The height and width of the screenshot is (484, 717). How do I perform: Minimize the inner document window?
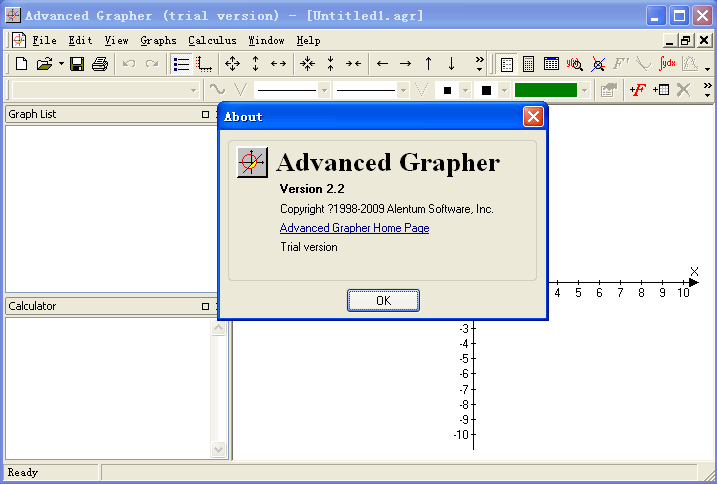click(x=670, y=40)
